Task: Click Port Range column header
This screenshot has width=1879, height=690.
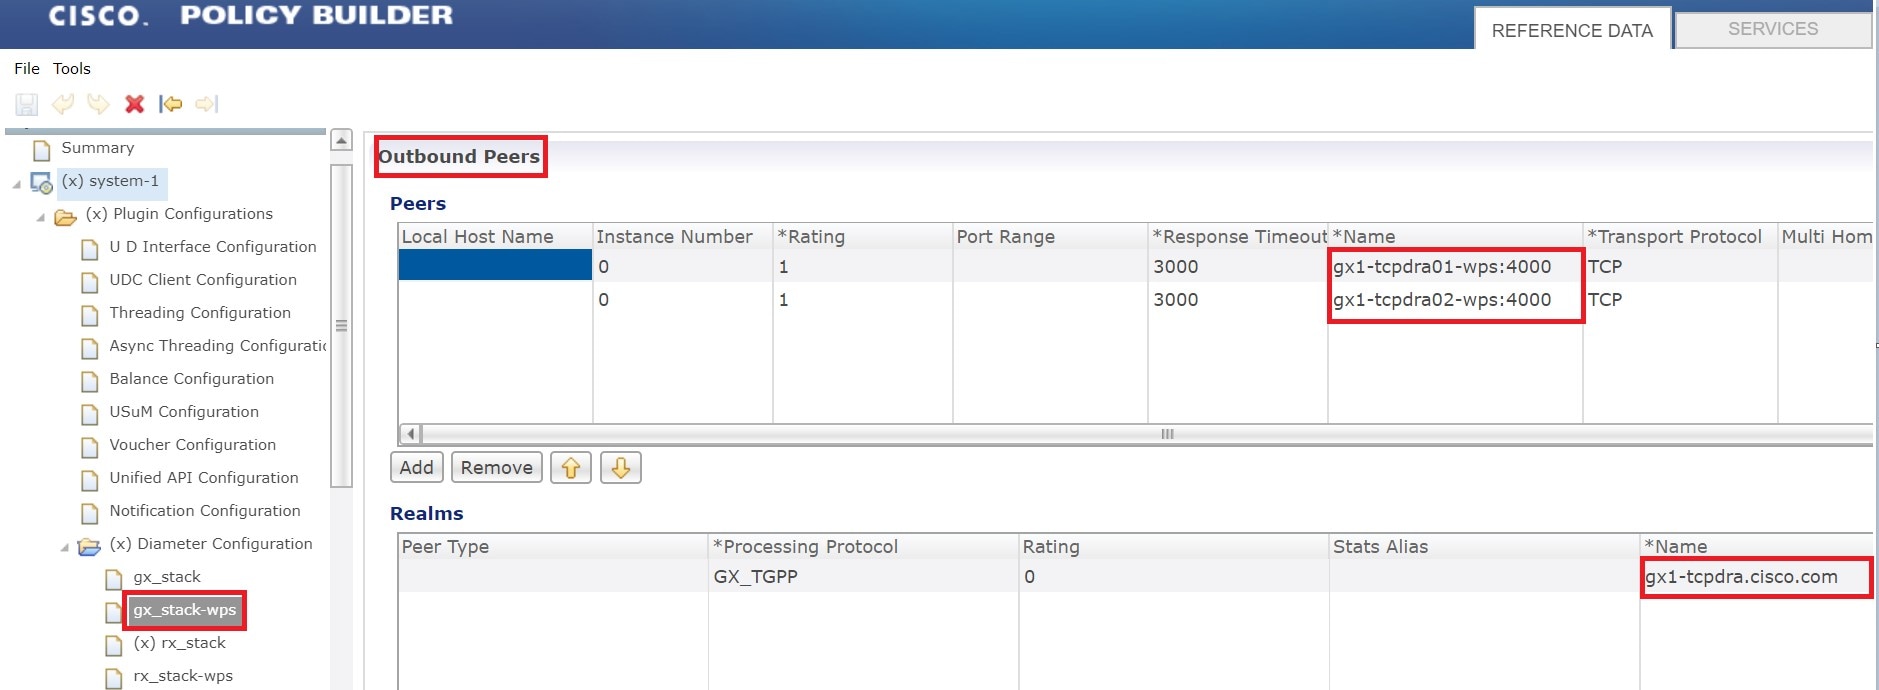Action: tap(1050, 237)
